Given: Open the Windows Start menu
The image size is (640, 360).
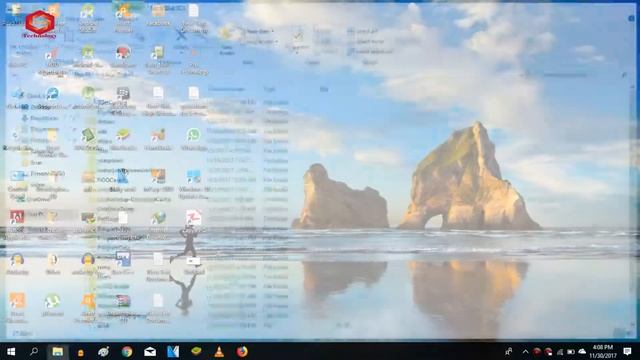Looking at the screenshot, I should [11, 351].
